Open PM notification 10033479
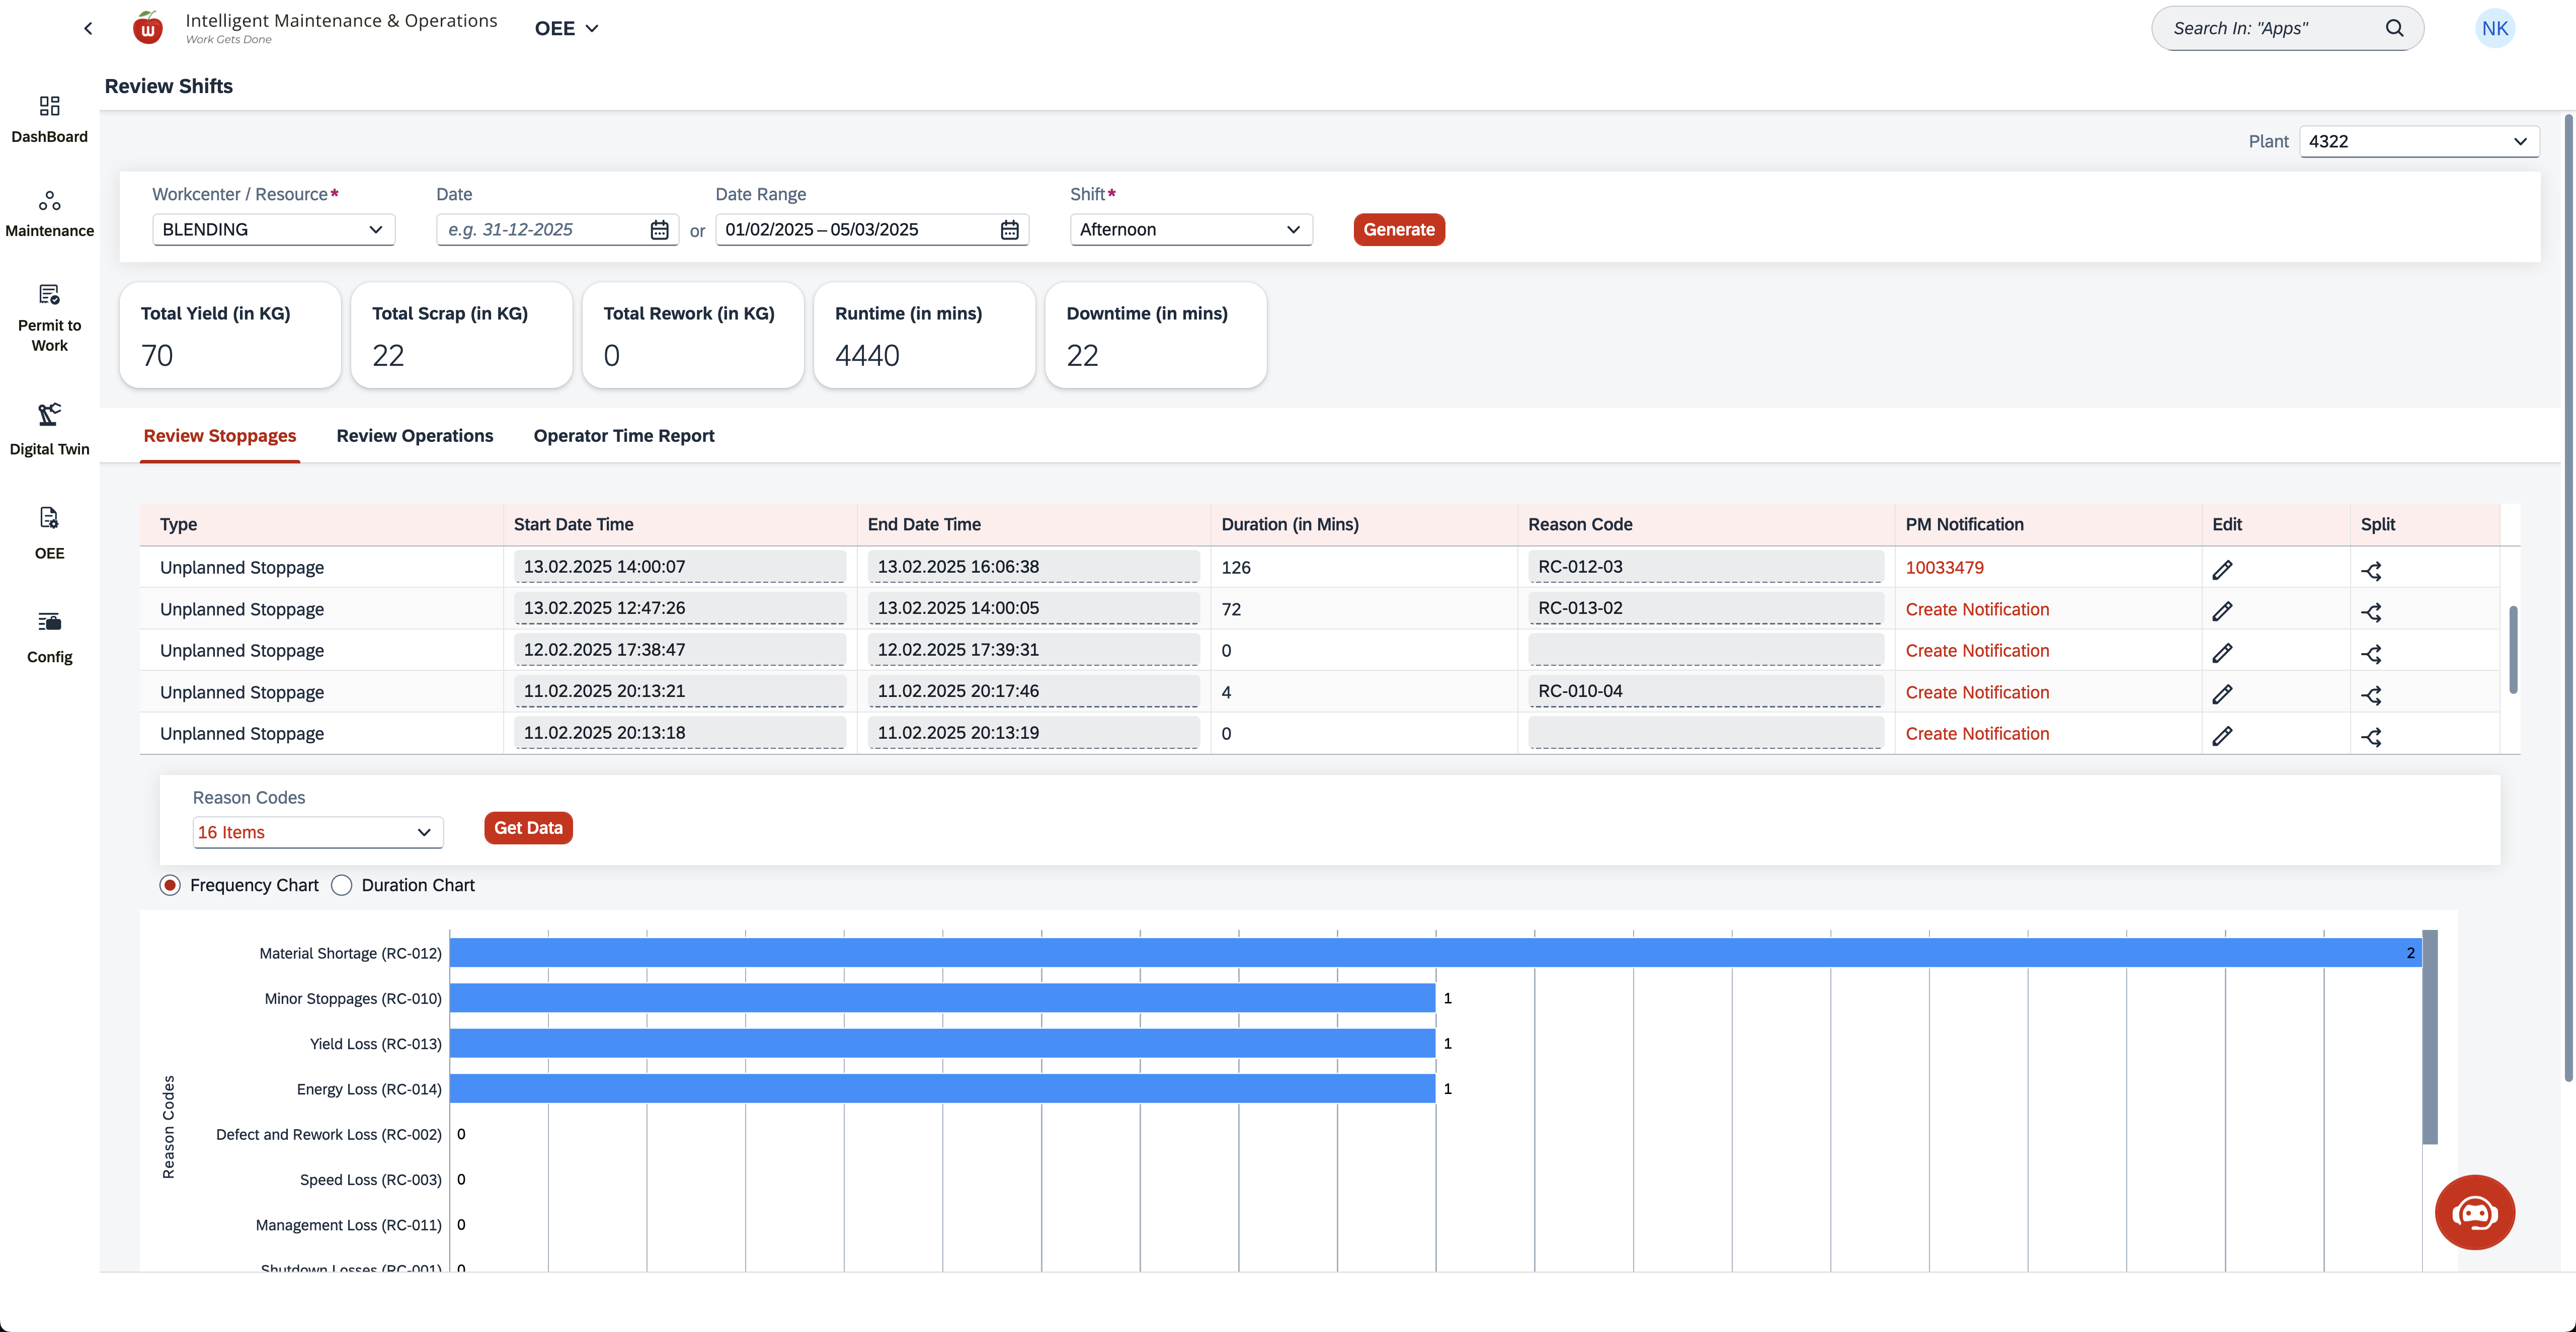This screenshot has height=1332, width=2576. pyautogui.click(x=1943, y=567)
